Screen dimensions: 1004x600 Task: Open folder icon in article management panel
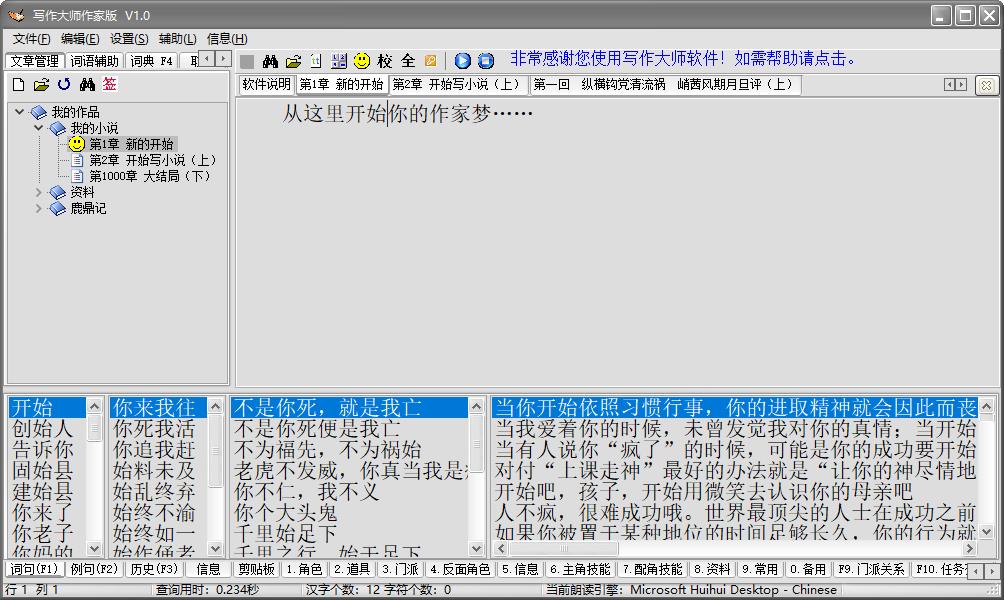click(x=42, y=85)
